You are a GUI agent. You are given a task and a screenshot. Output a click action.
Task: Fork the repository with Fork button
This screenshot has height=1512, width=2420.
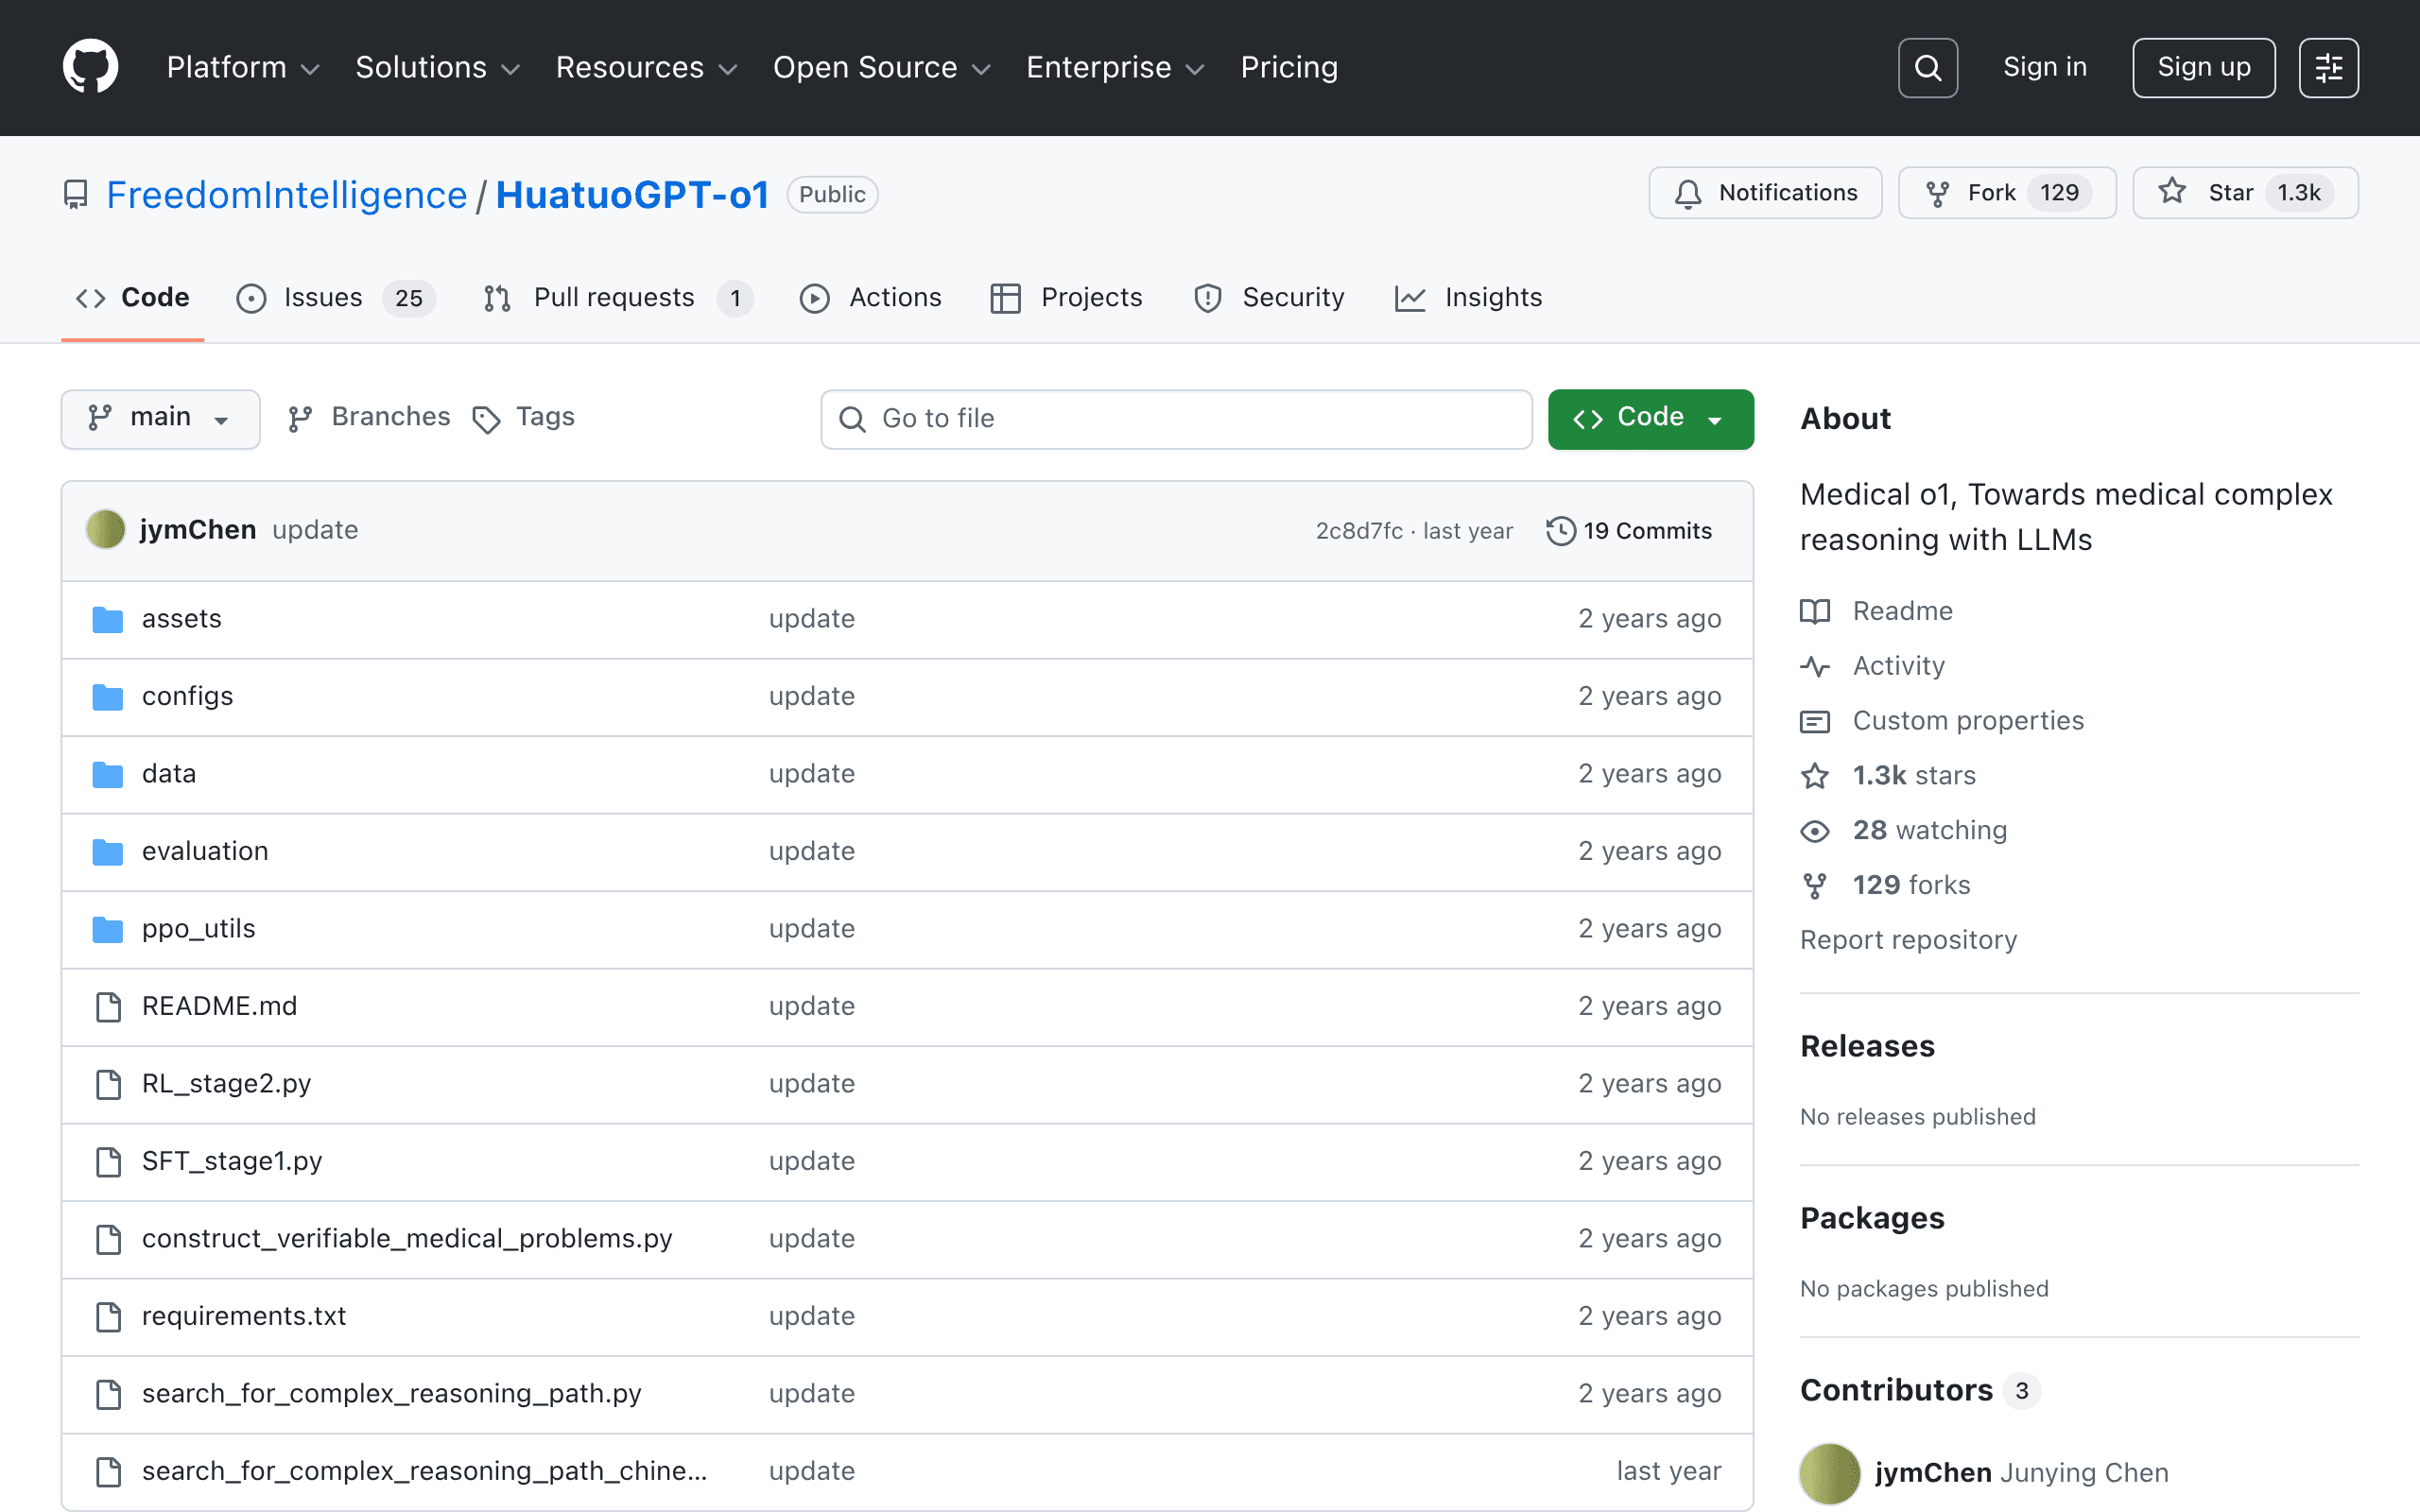pos(2007,193)
